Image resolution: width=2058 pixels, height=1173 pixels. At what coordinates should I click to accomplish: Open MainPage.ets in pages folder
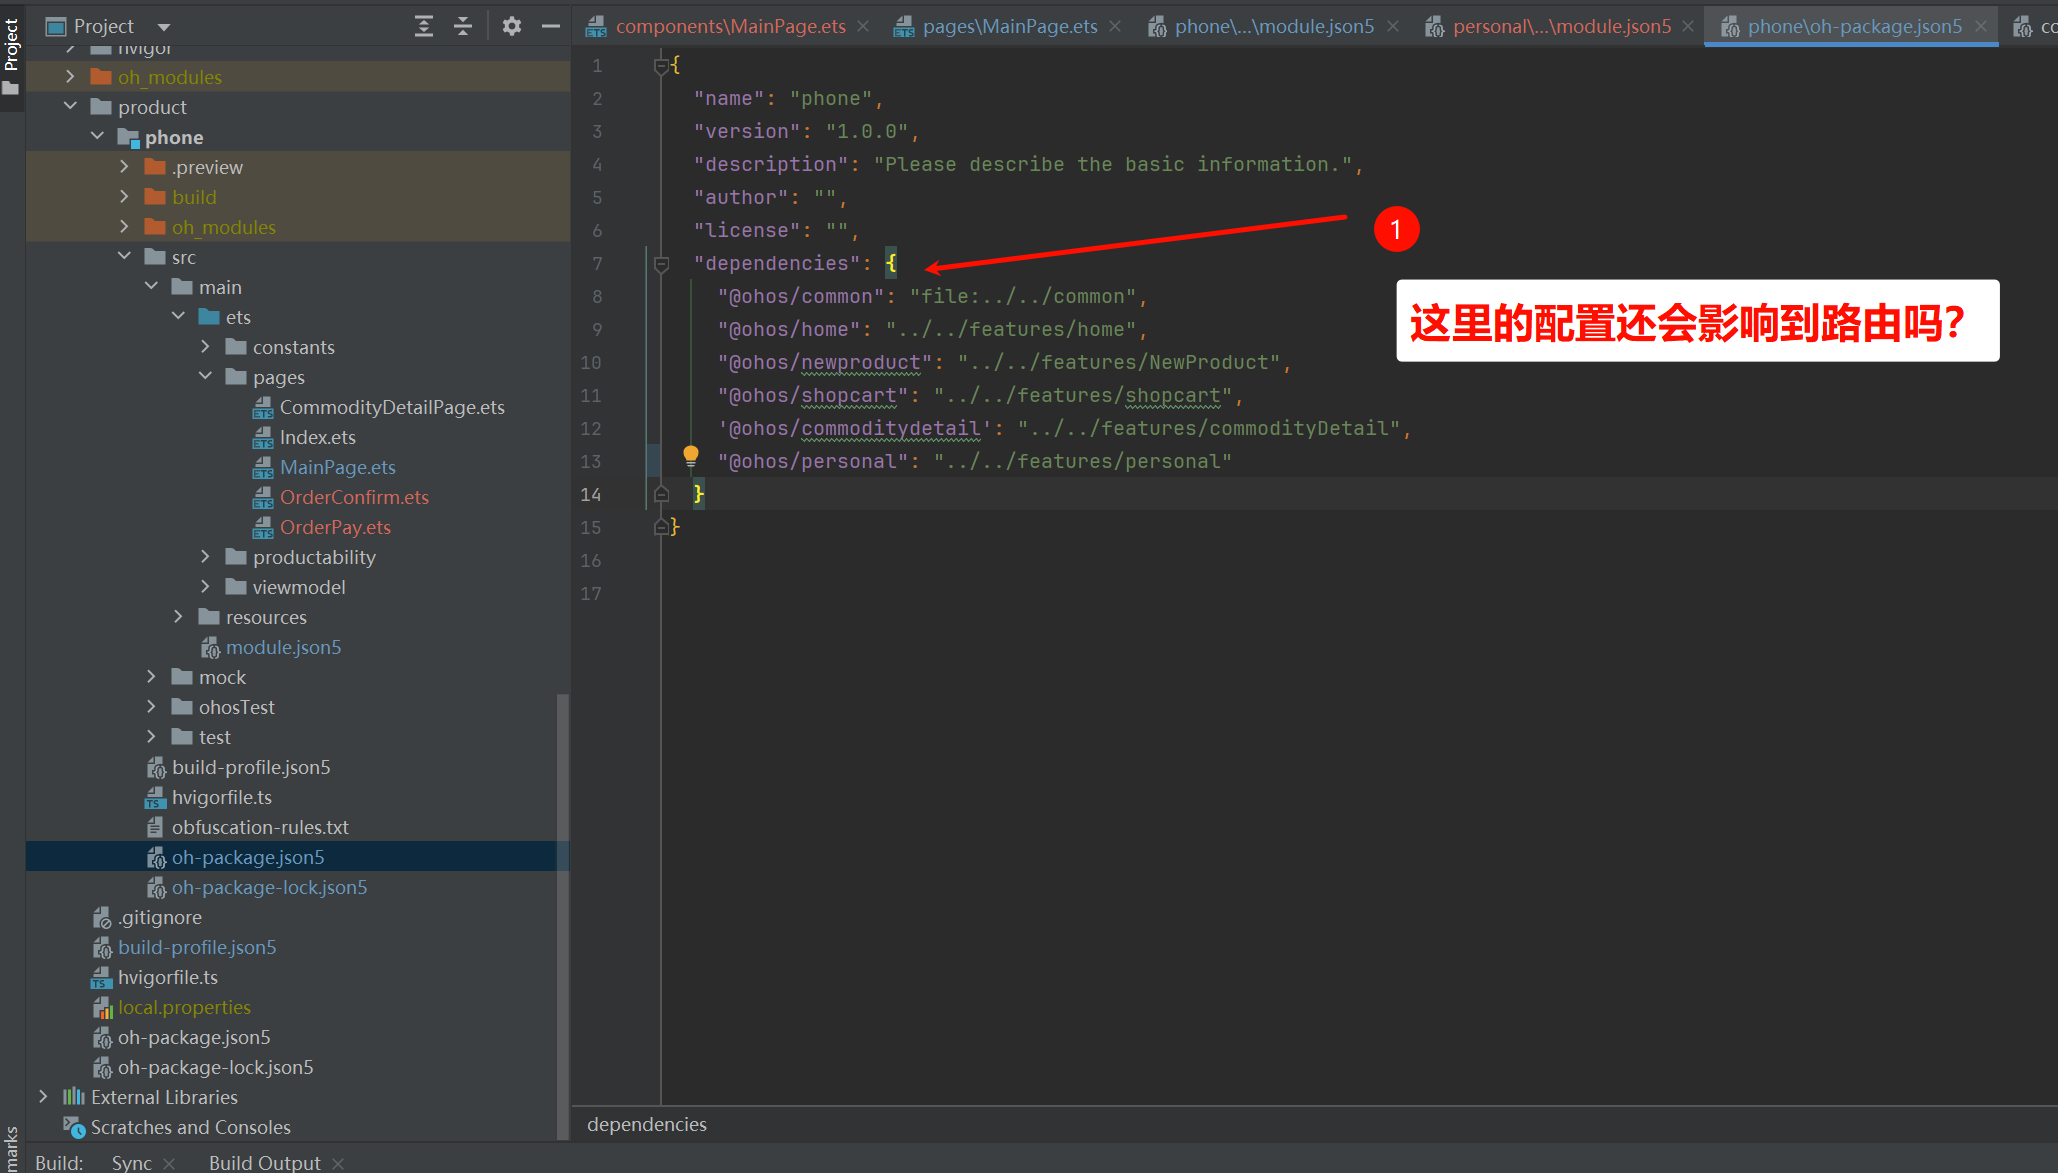[x=337, y=467]
